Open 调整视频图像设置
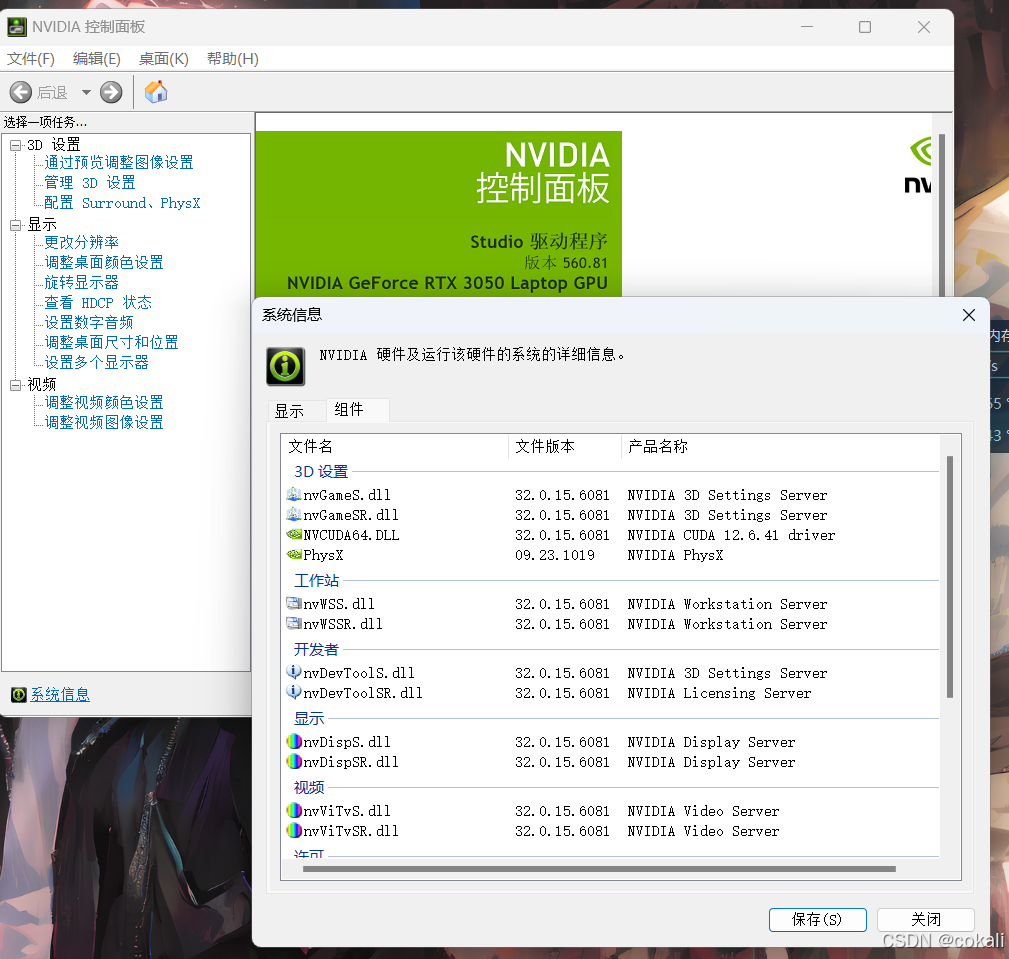This screenshot has height=959, width=1009. [x=104, y=422]
